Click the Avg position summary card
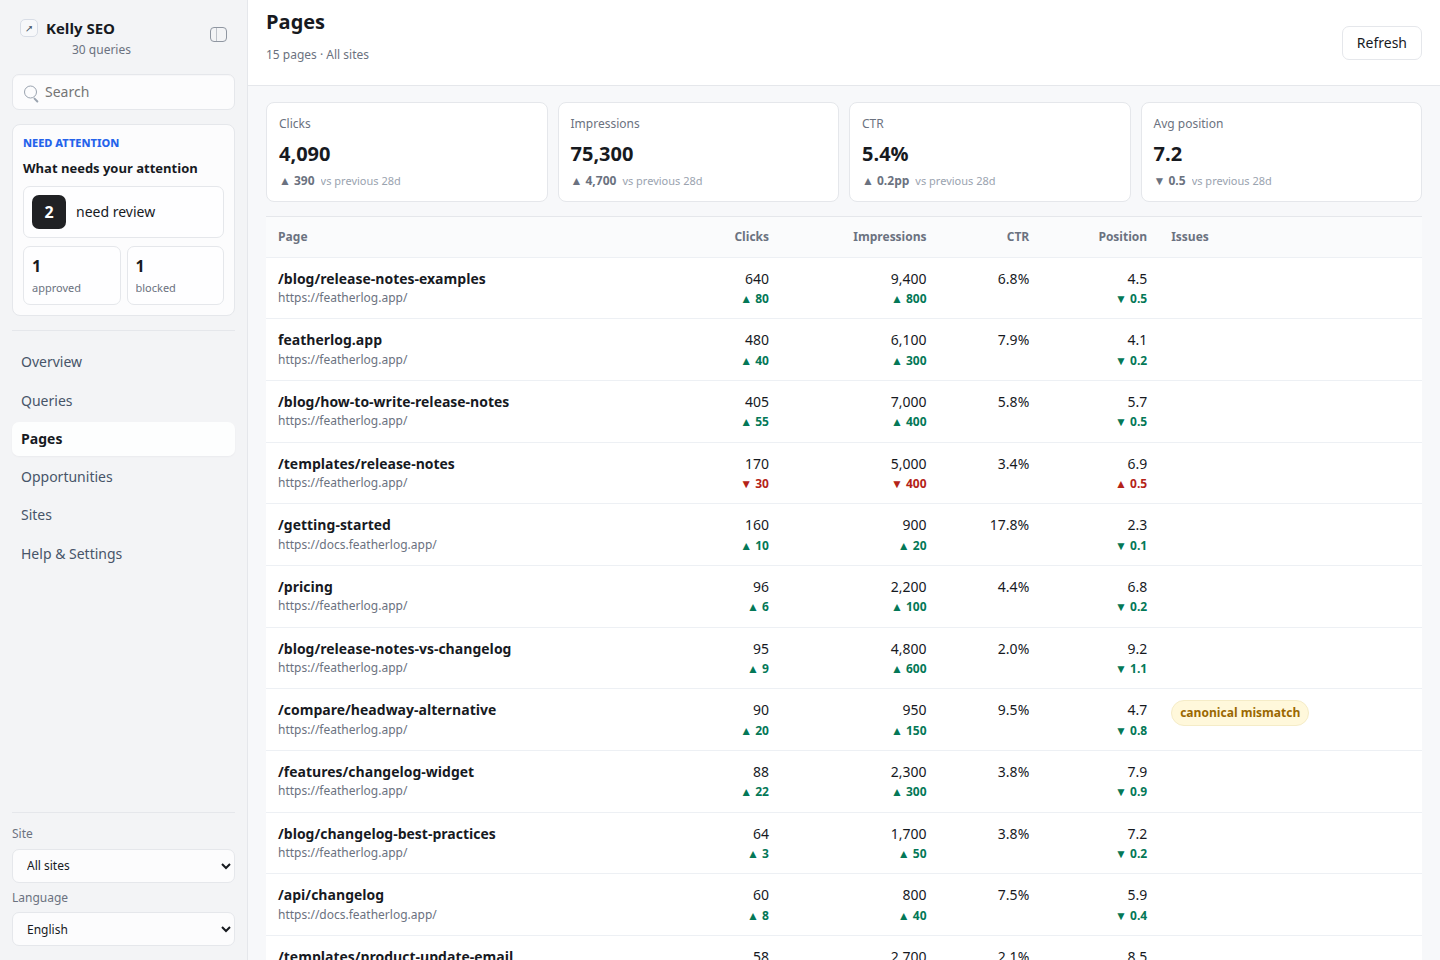The image size is (1440, 960). [x=1281, y=152]
